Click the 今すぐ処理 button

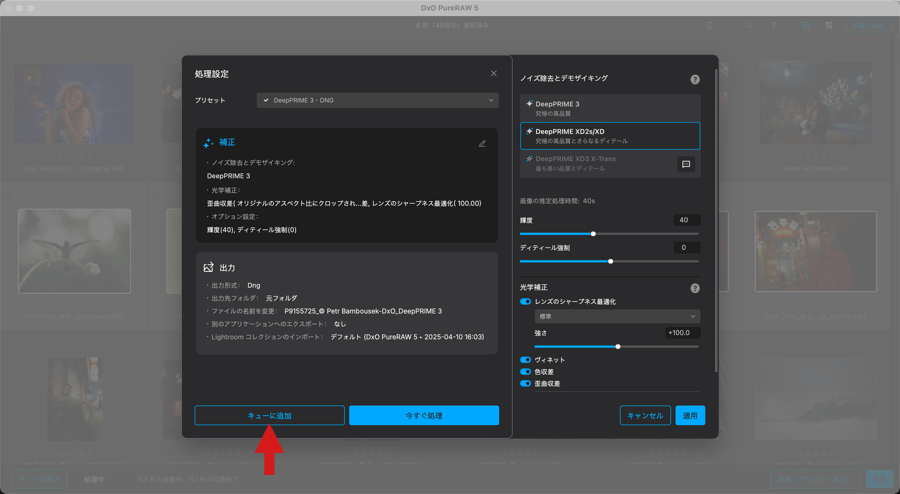pos(424,415)
